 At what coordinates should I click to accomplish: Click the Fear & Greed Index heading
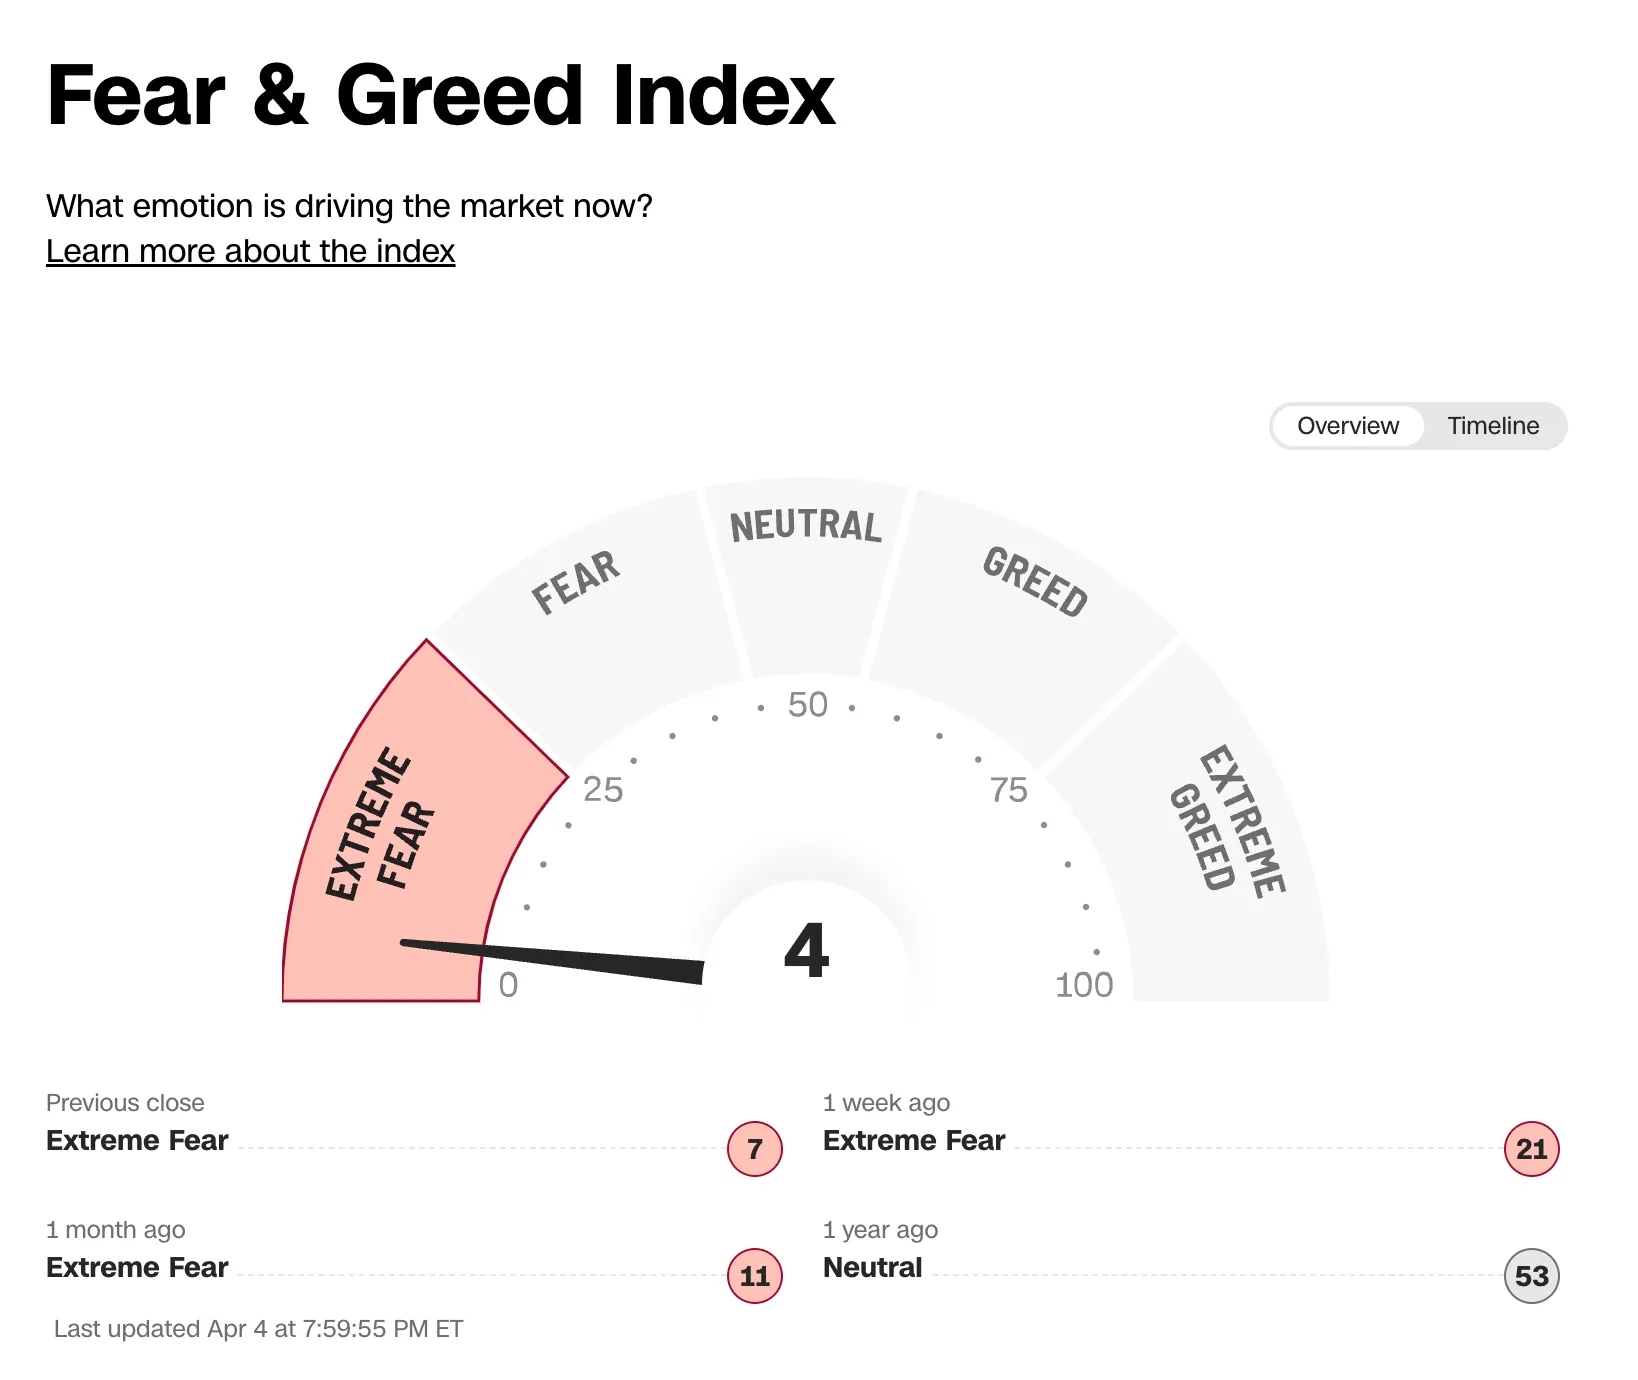click(x=441, y=96)
